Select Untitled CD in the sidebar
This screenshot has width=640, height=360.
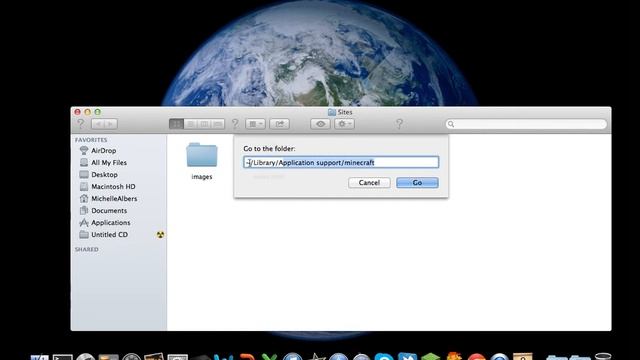click(109, 235)
